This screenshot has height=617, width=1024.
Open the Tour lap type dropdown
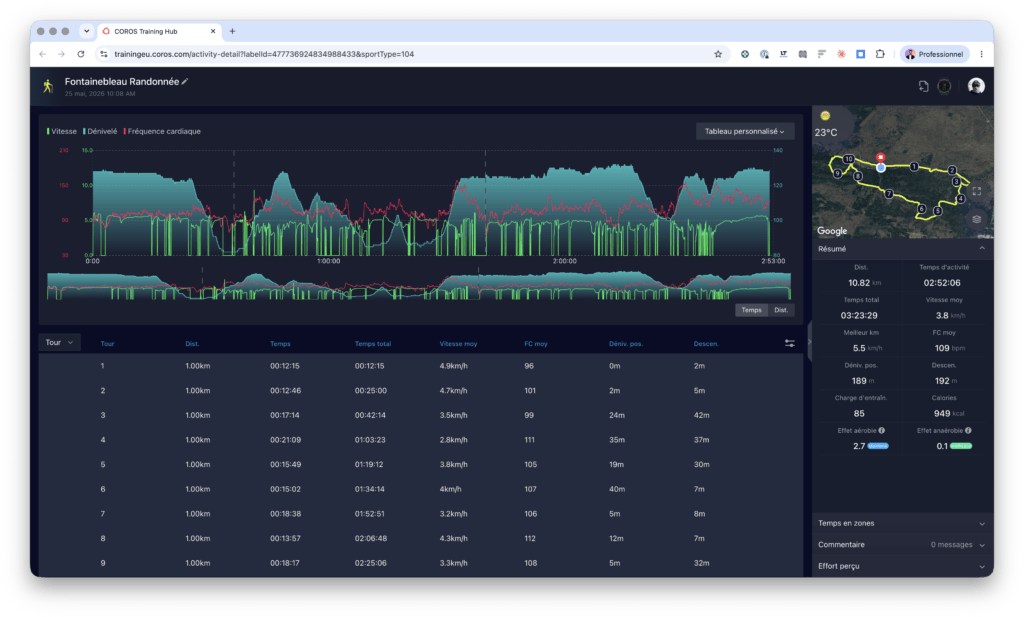pos(59,343)
